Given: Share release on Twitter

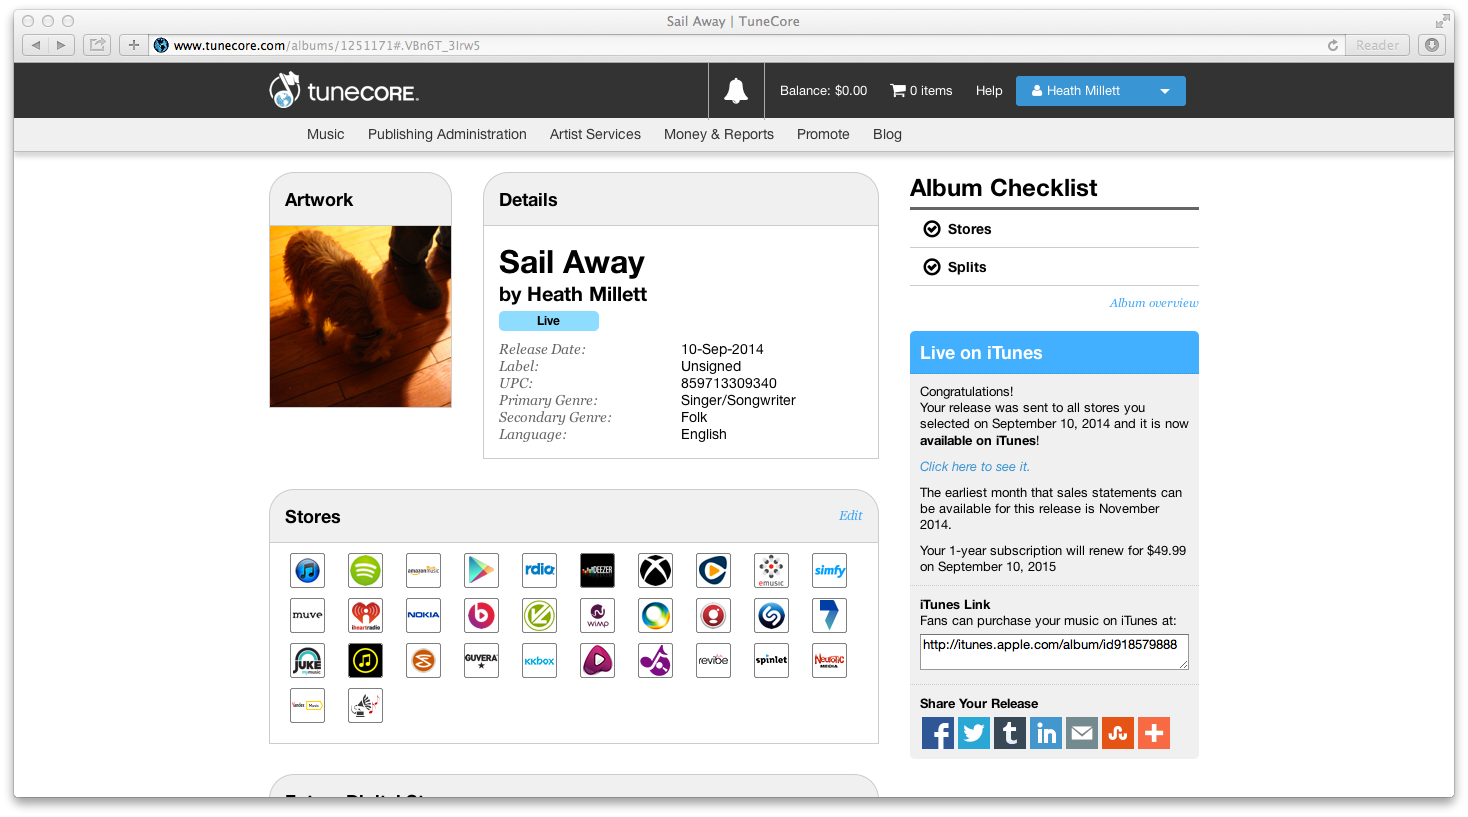Looking at the screenshot, I should [x=974, y=733].
